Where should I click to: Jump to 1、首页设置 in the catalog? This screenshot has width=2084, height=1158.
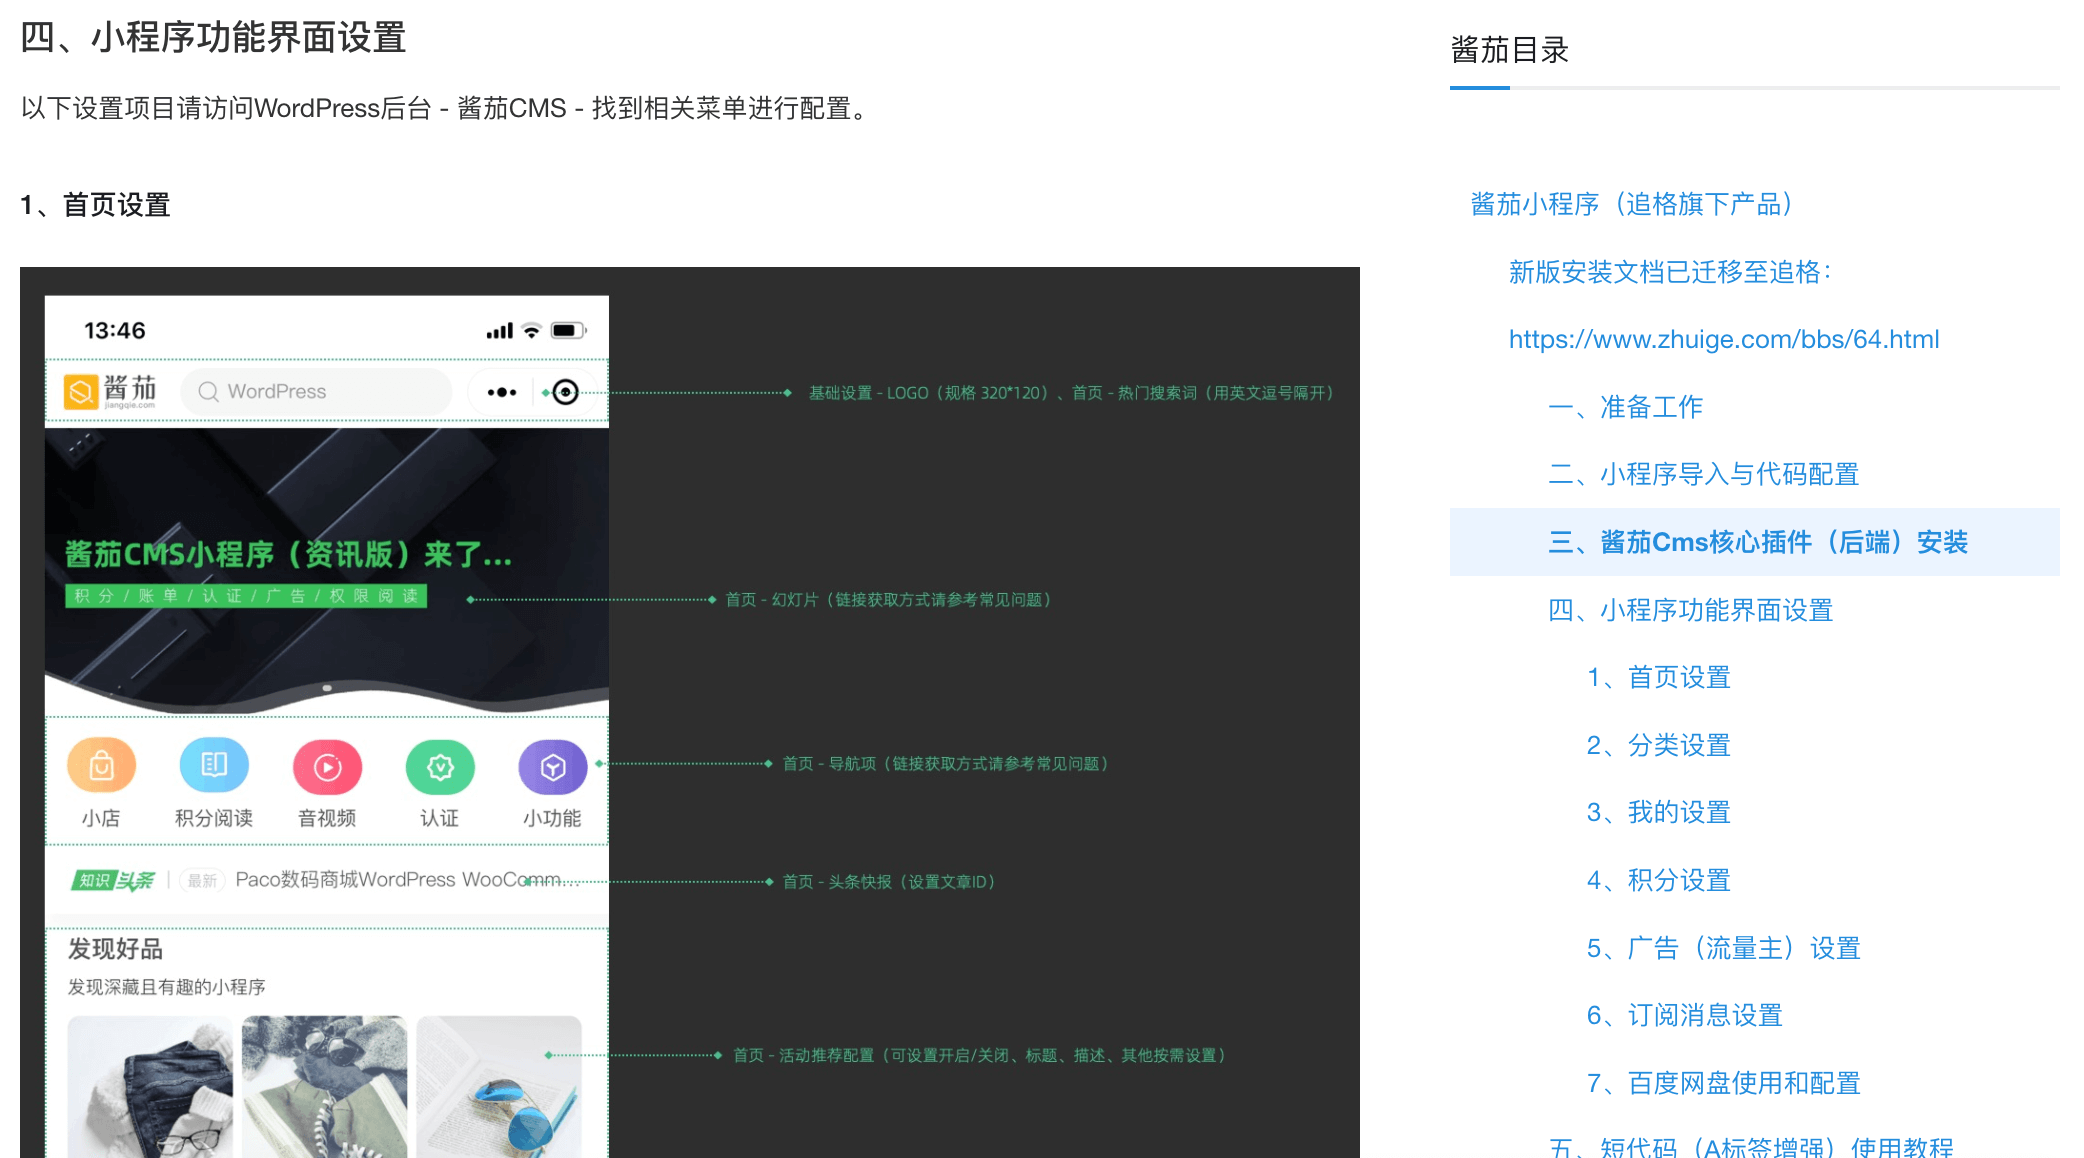click(x=1658, y=677)
